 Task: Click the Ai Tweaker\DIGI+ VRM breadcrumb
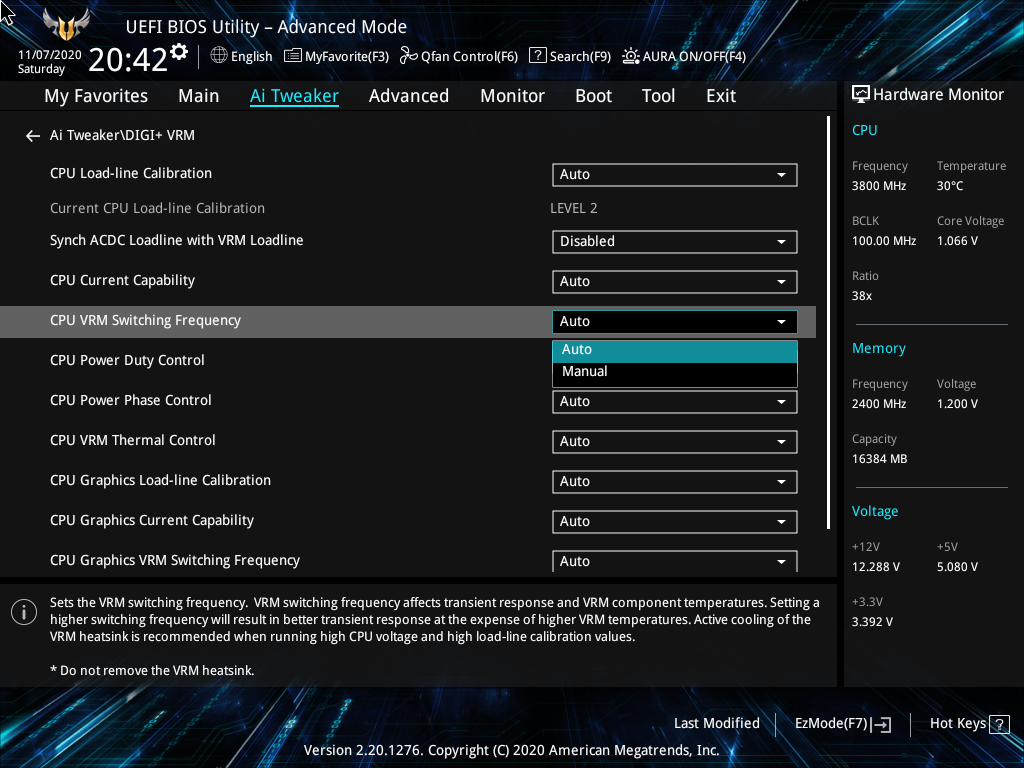click(122, 135)
